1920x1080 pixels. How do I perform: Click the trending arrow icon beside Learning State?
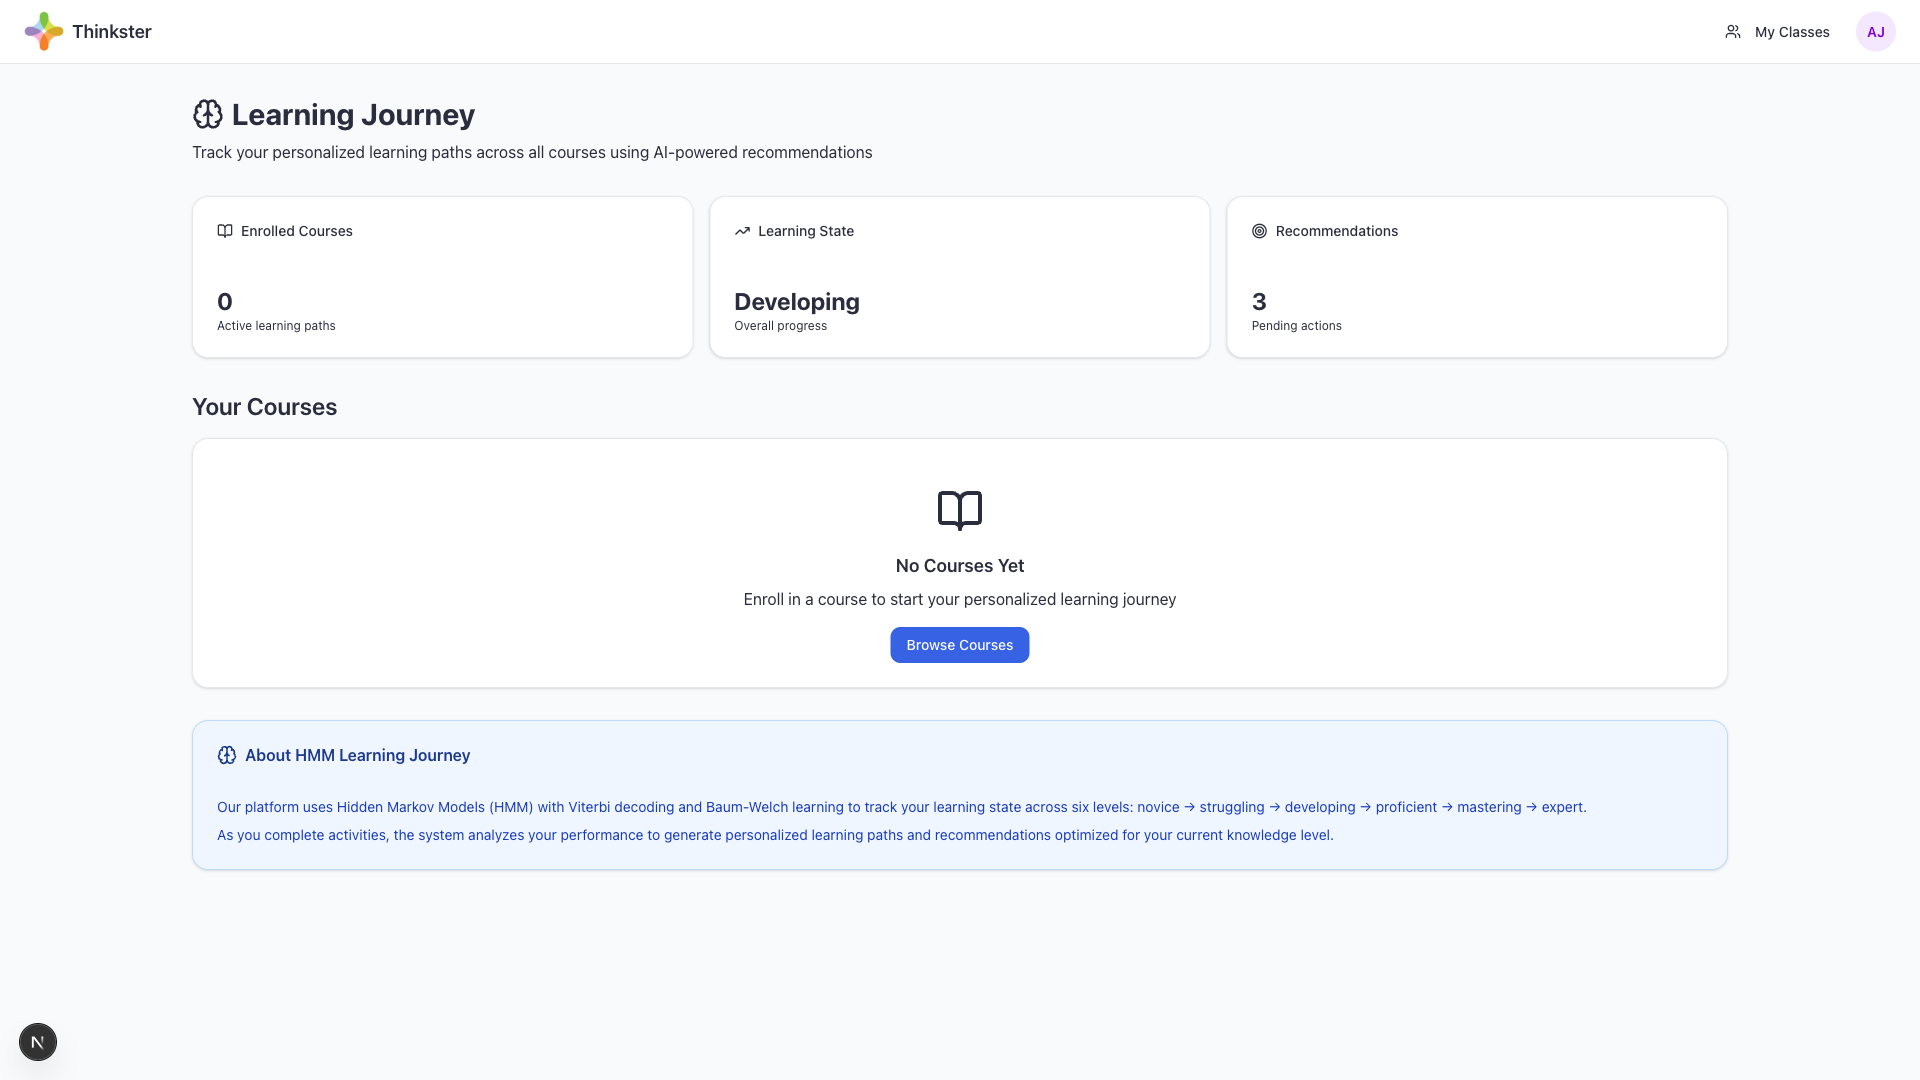coord(742,231)
